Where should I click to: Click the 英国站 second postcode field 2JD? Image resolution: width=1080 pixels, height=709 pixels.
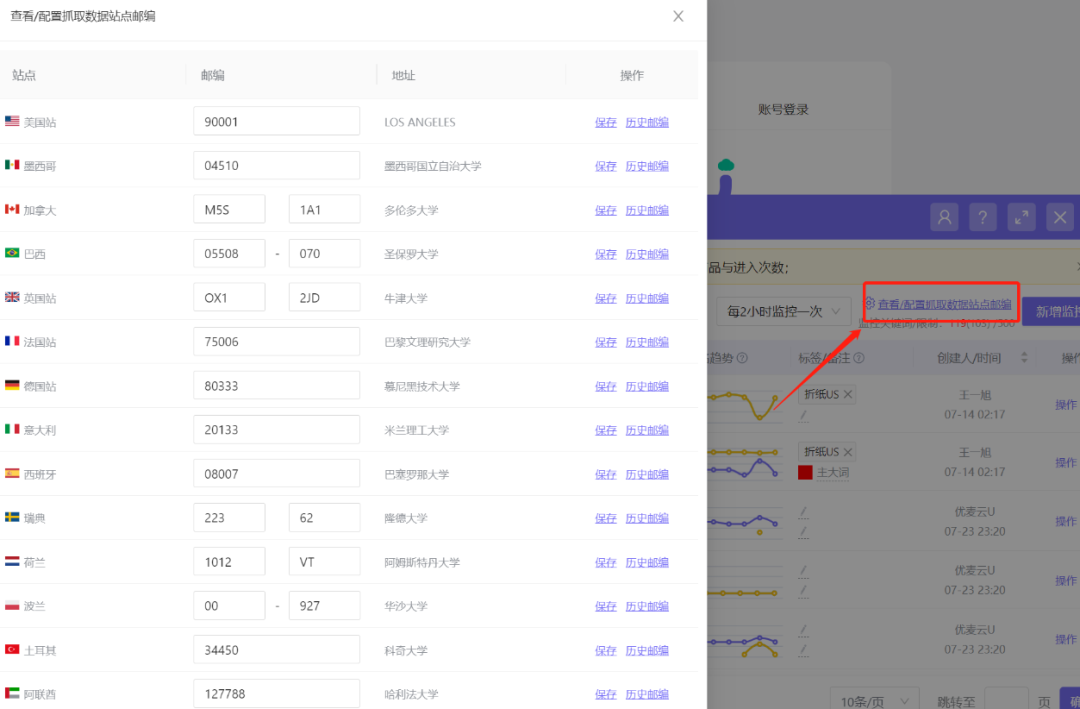(x=324, y=298)
